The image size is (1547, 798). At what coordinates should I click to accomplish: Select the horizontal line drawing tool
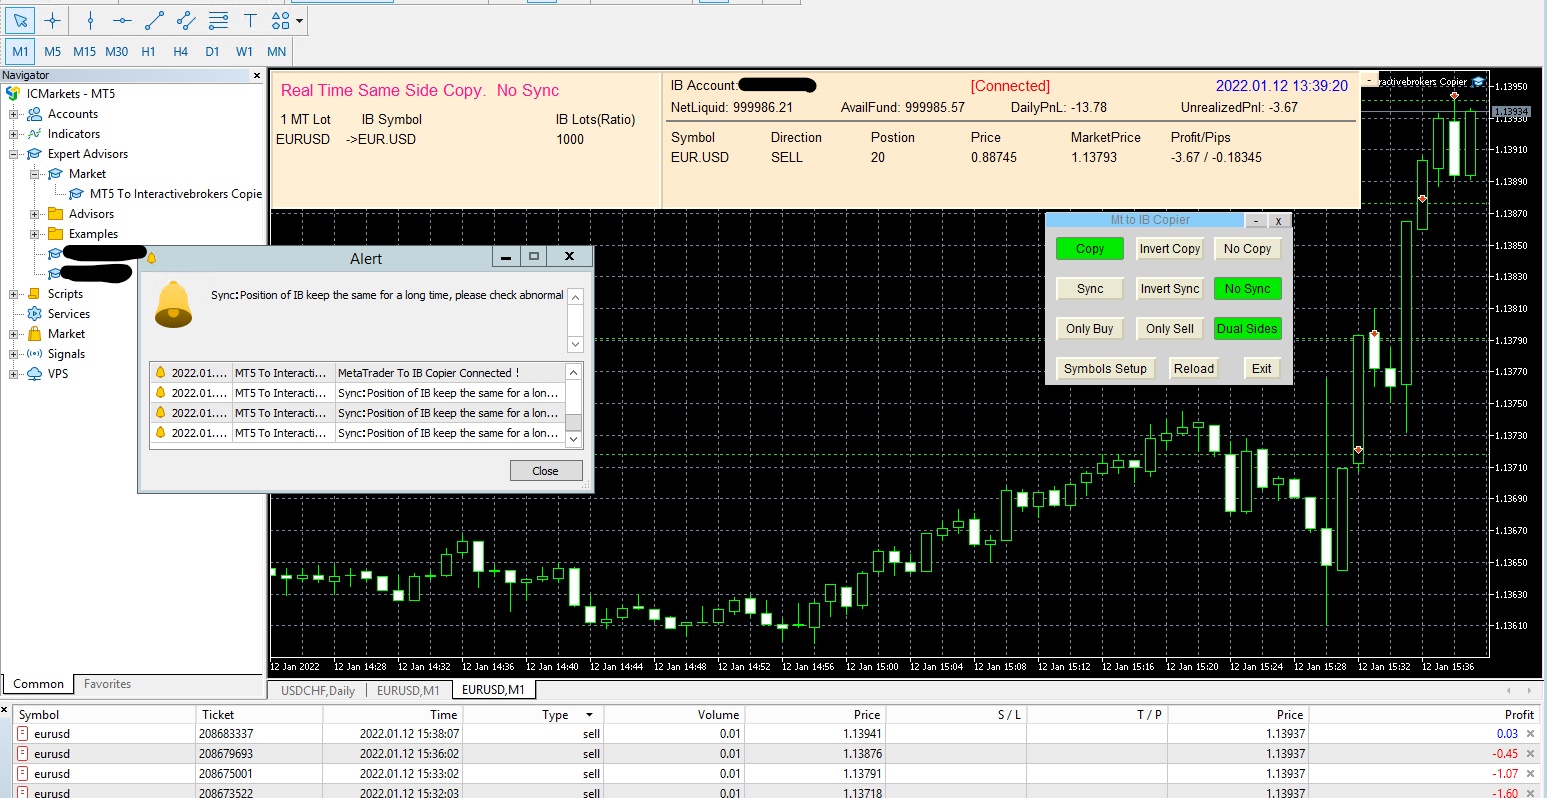pyautogui.click(x=122, y=20)
